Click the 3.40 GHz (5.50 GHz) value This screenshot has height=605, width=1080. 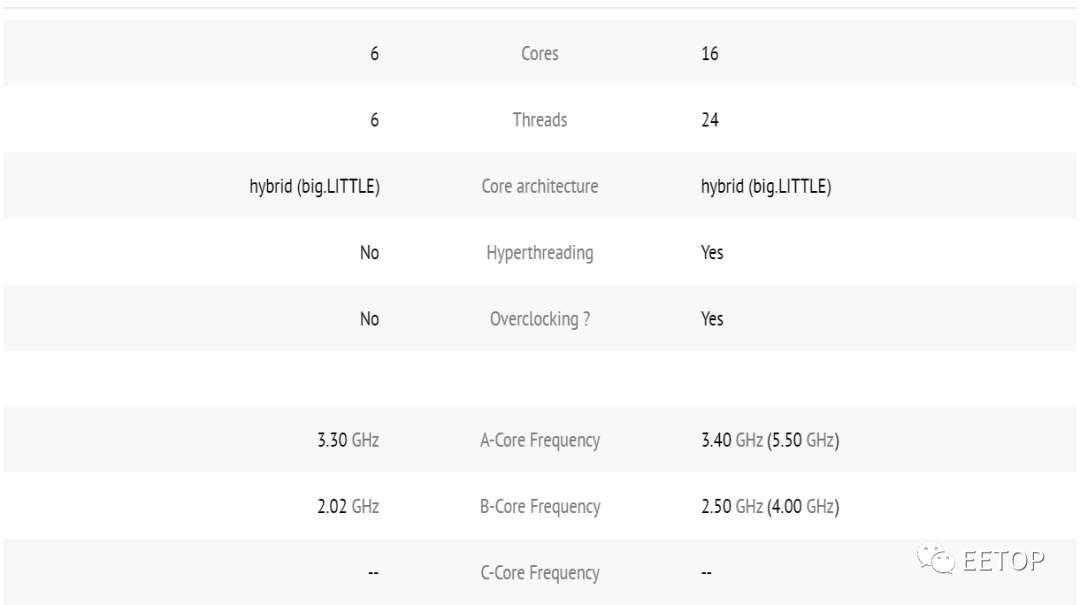tap(770, 440)
